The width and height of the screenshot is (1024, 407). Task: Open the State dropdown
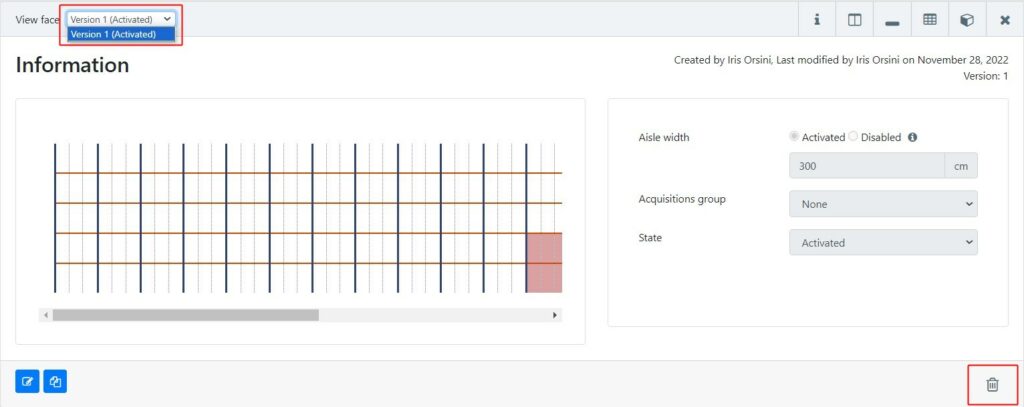pos(883,243)
